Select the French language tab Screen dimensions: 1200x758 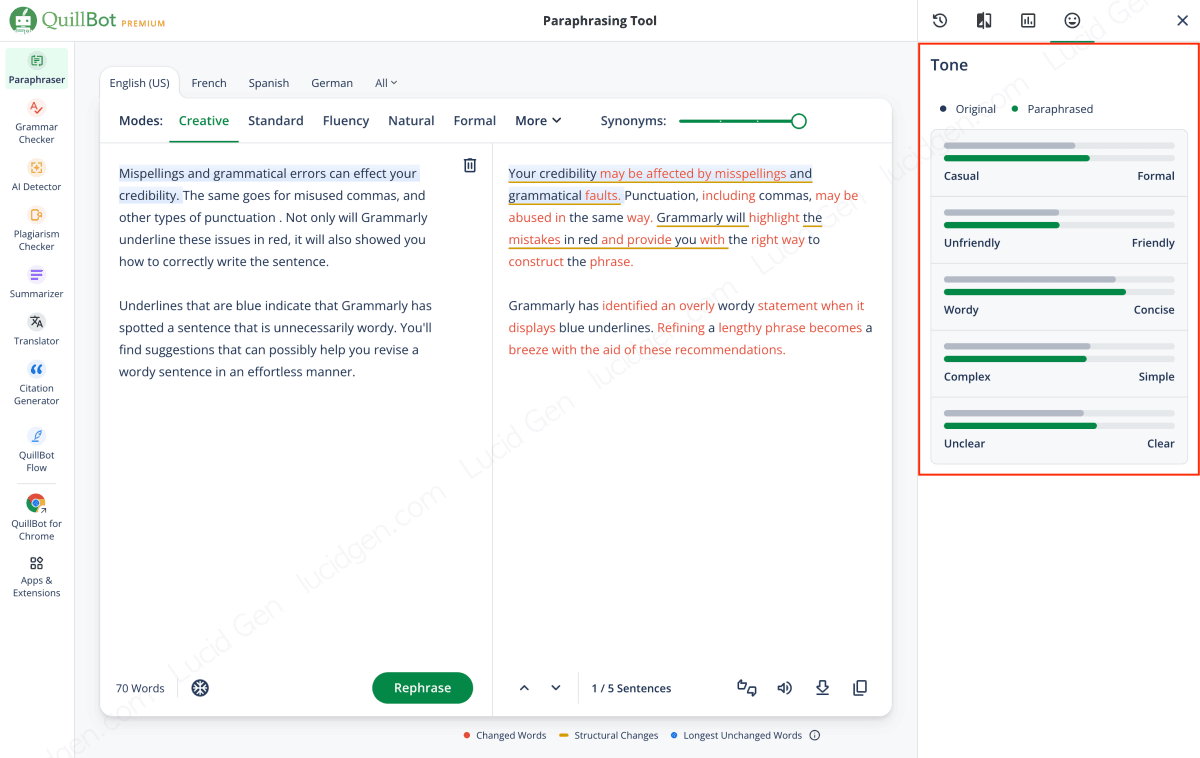[209, 83]
